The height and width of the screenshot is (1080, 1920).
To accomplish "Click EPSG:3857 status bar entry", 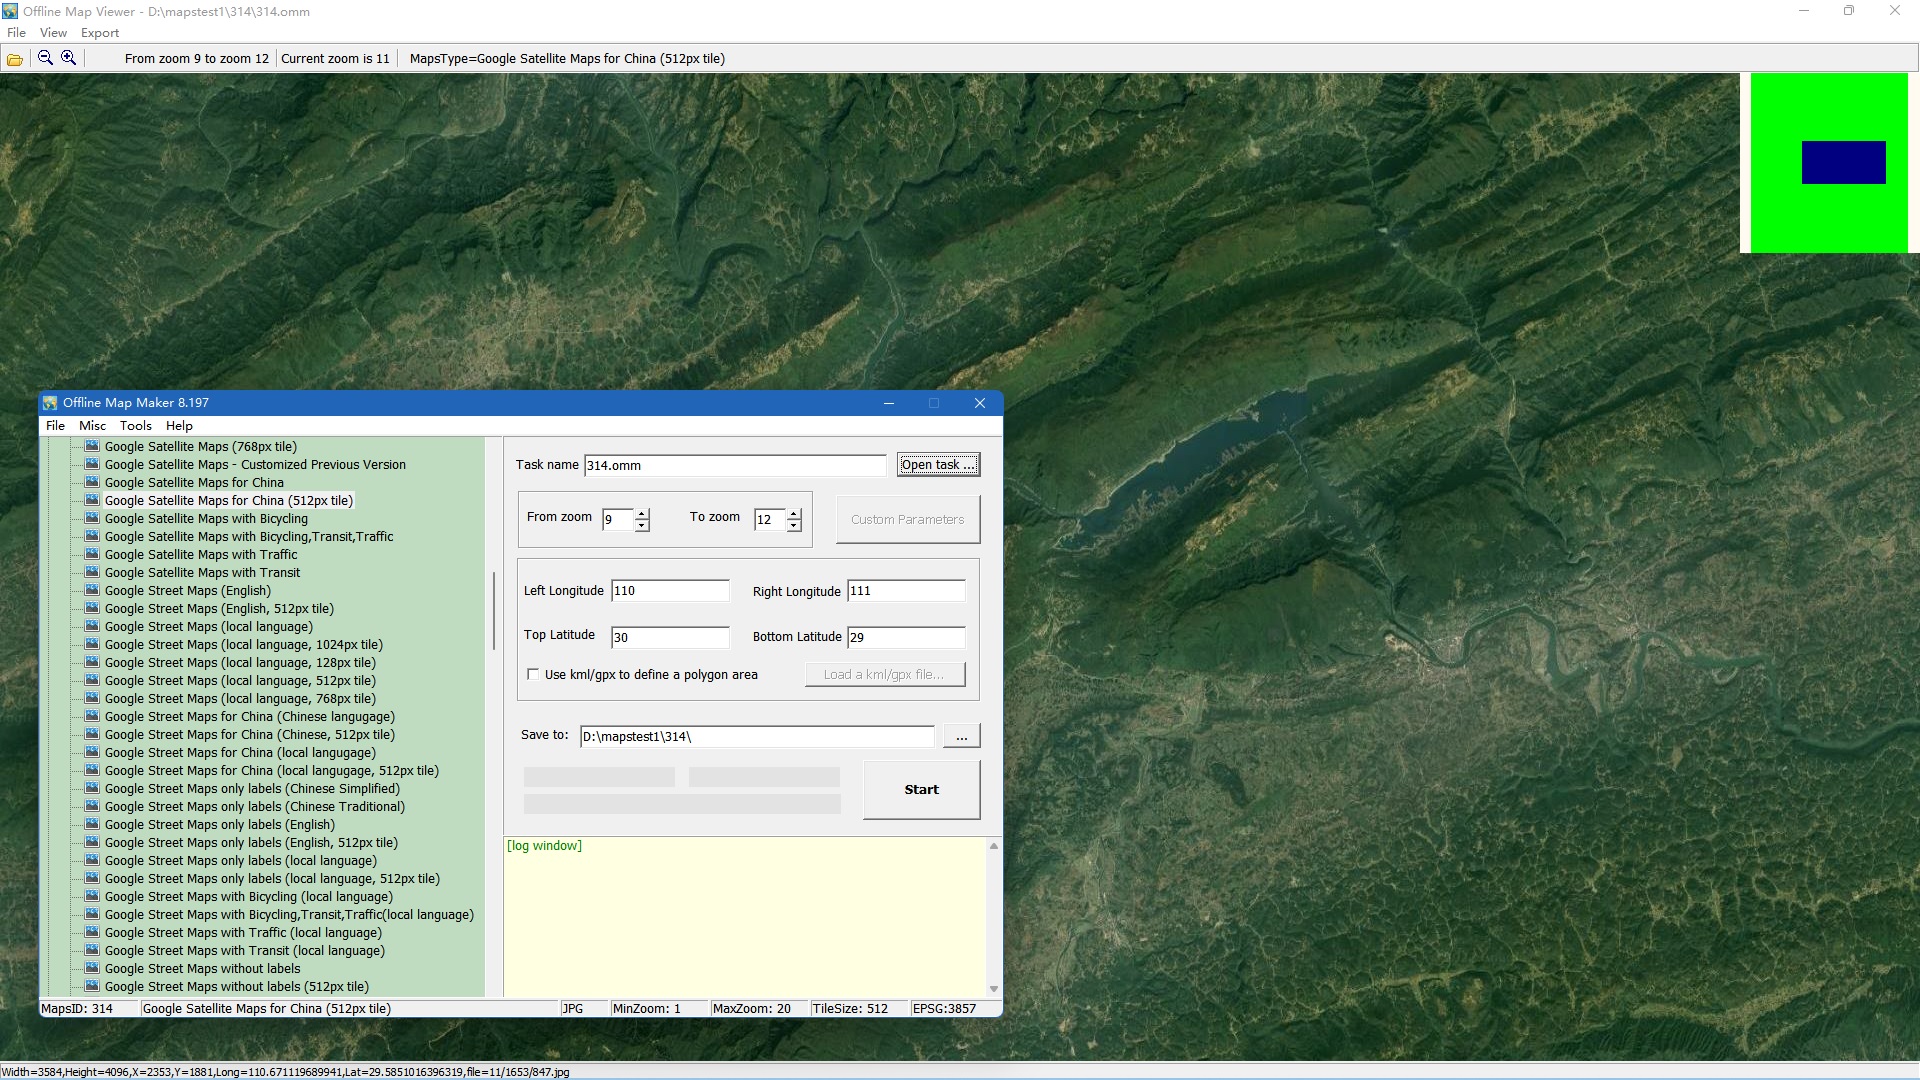I will tap(944, 1008).
